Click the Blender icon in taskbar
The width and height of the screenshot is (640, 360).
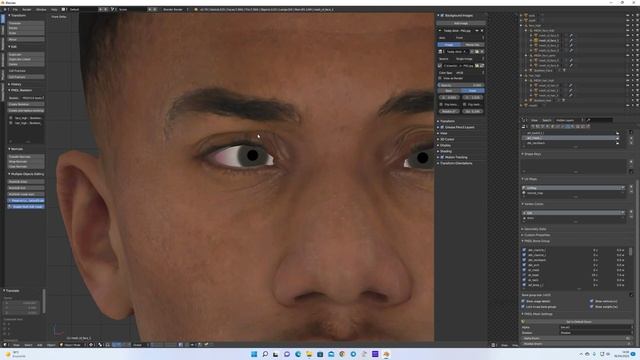click(x=386, y=354)
